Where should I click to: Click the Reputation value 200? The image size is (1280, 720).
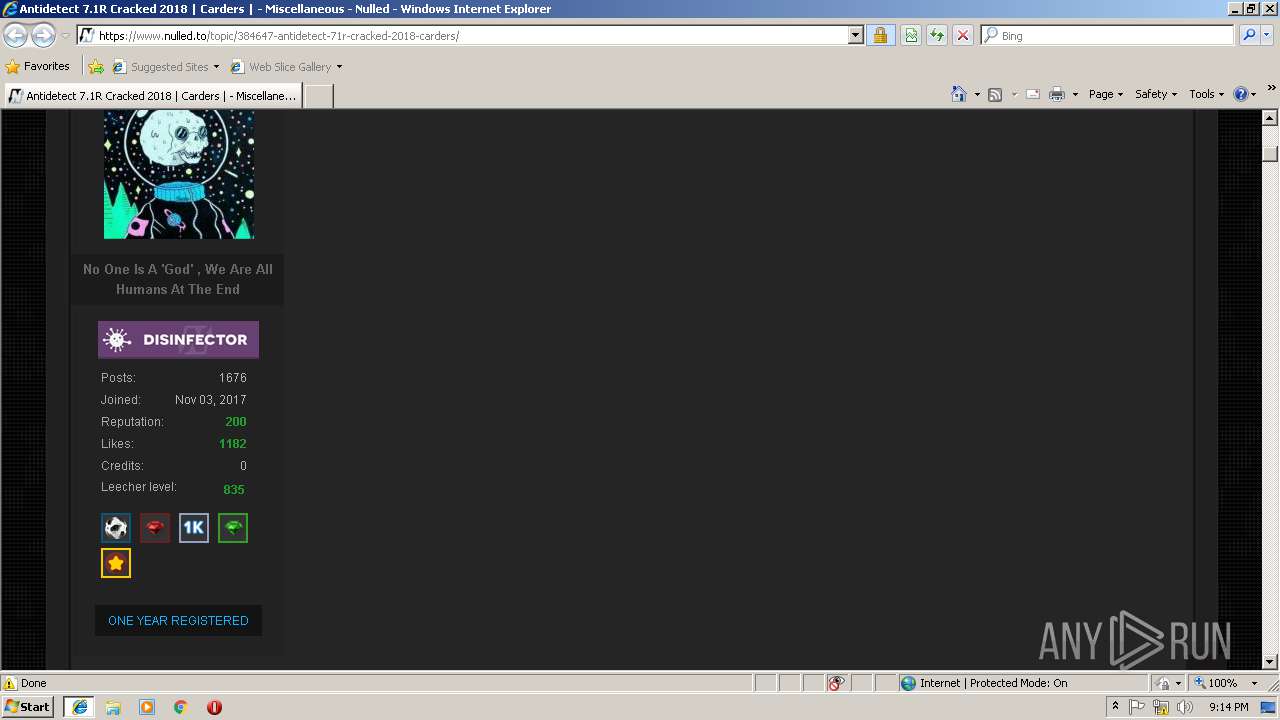236,422
